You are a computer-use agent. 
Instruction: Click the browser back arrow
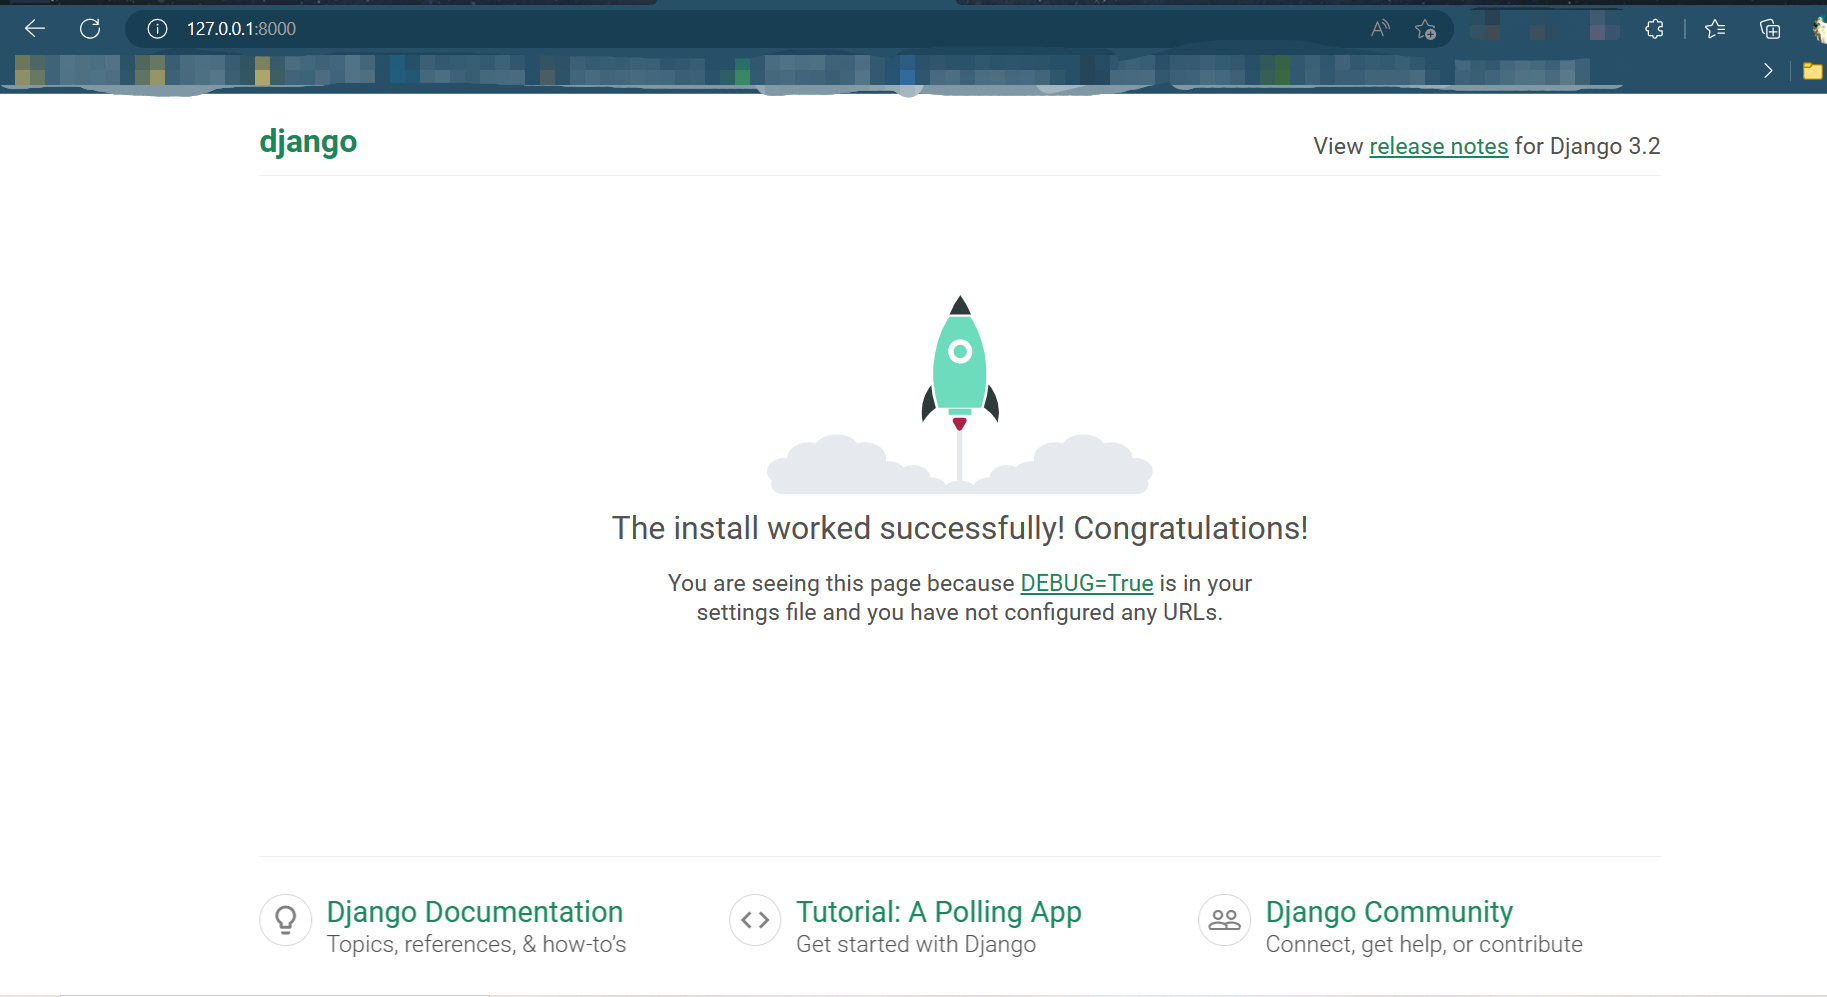[35, 29]
